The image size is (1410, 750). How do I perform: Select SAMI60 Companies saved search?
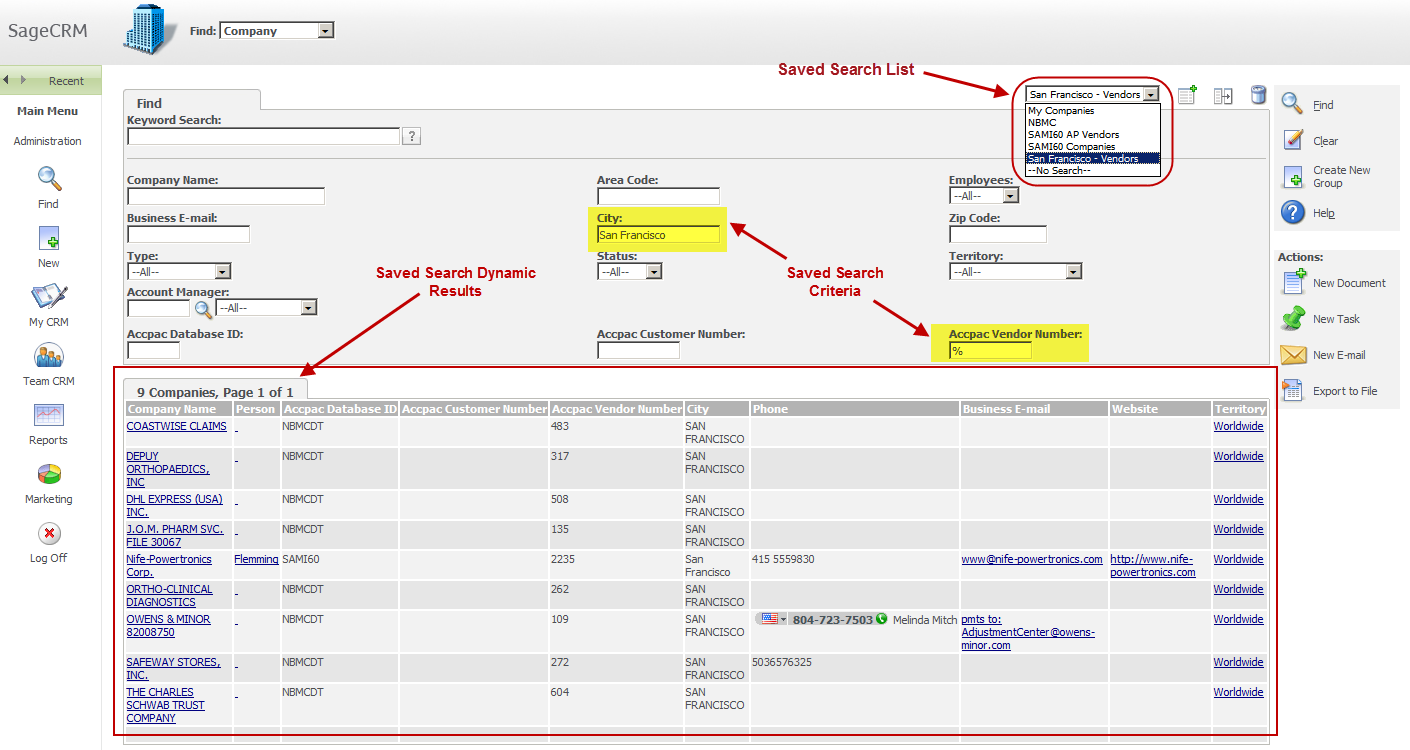(x=1071, y=146)
